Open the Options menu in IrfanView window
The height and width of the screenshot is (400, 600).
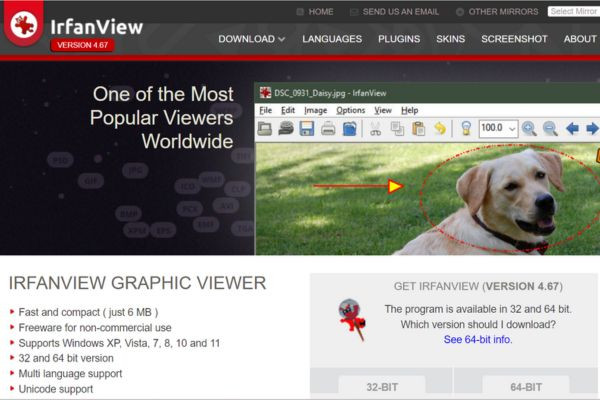coord(351,111)
